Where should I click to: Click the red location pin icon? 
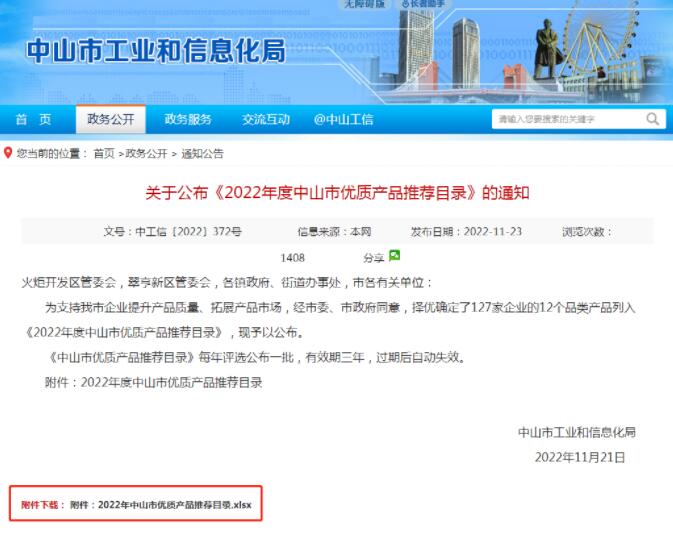point(8,153)
